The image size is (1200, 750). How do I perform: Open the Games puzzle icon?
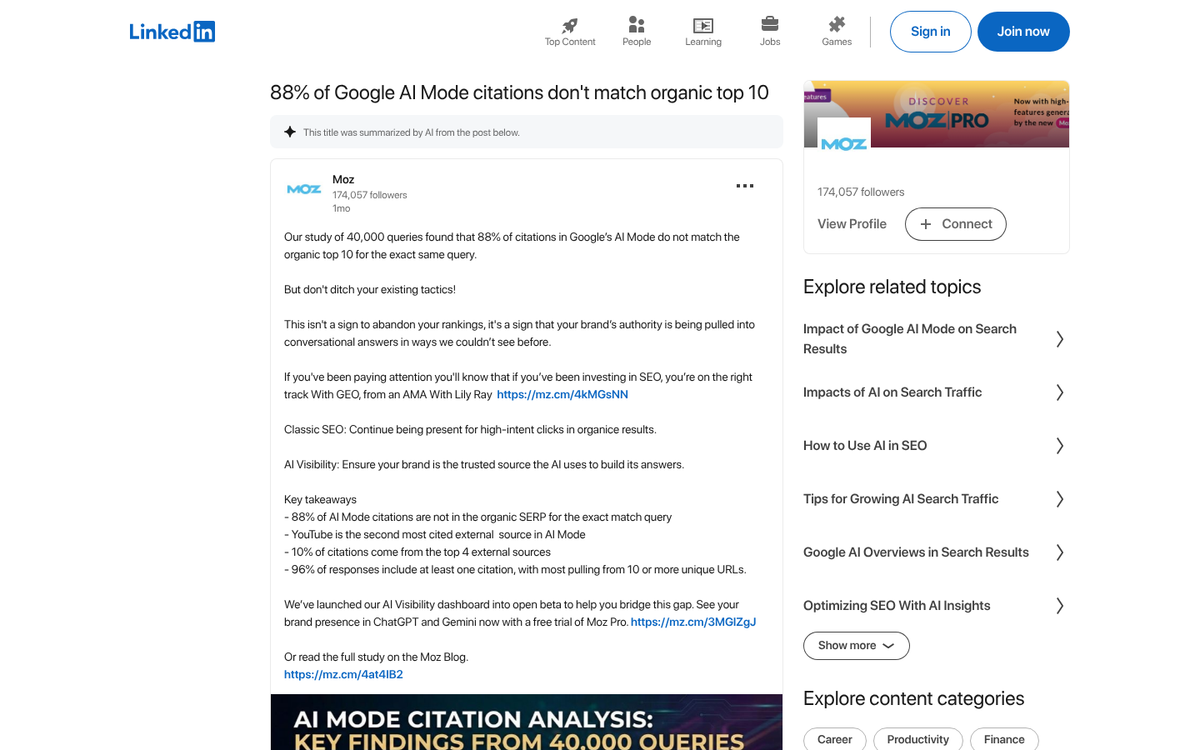(837, 24)
